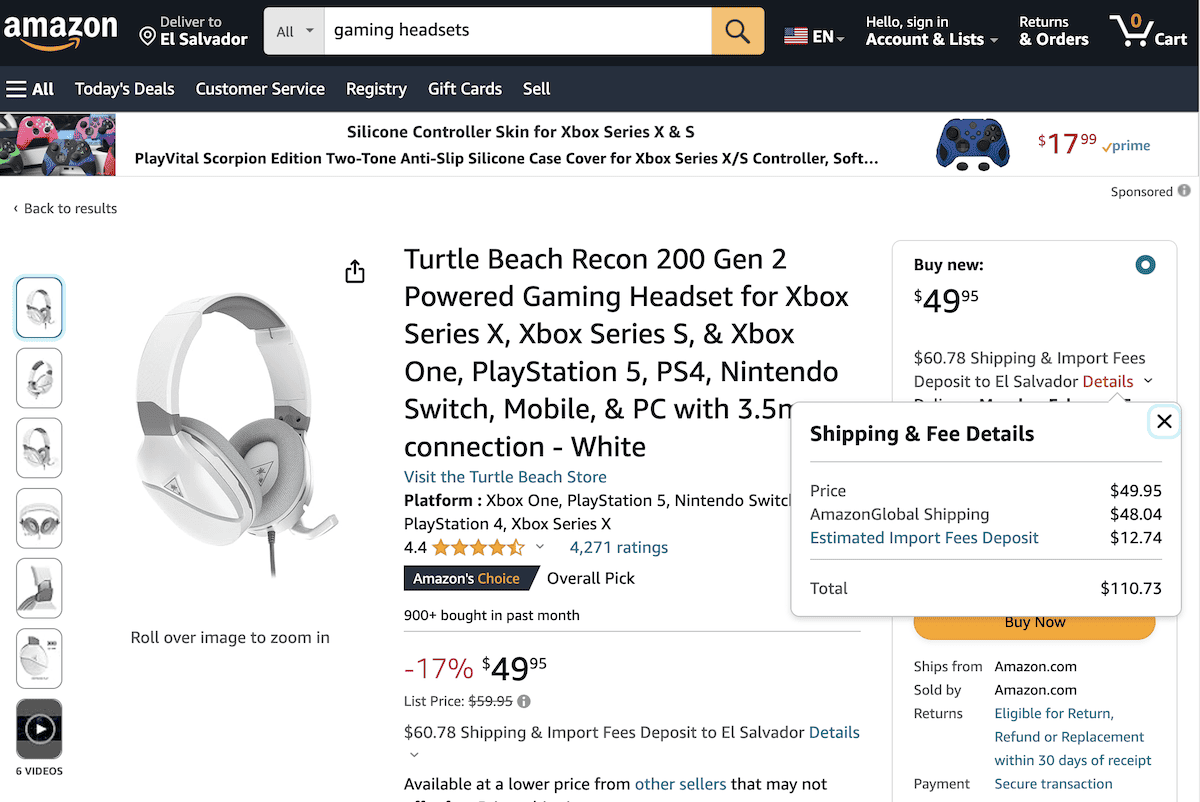Viewport: 1200px width, 802px height.
Task: Click the share icon above the product image
Action: (x=354, y=271)
